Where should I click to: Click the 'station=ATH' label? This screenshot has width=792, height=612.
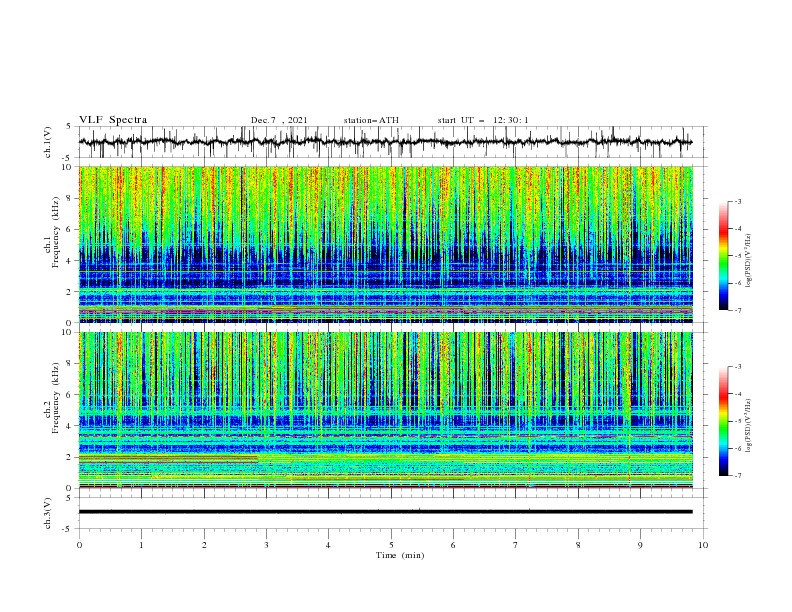tap(371, 120)
